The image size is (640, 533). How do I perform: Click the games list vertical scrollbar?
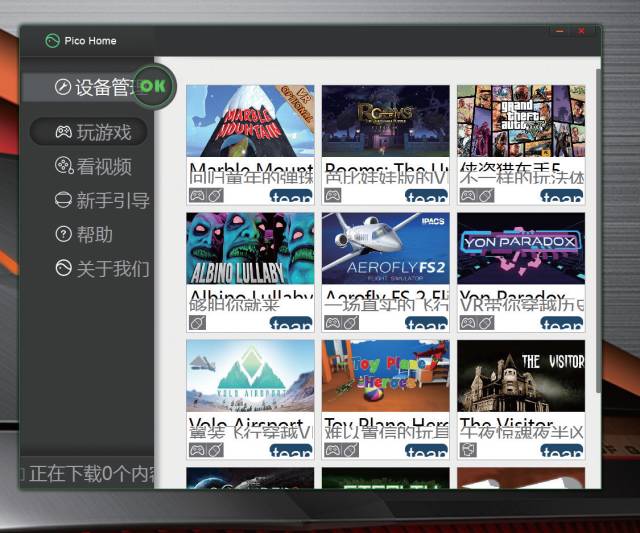tap(598, 231)
